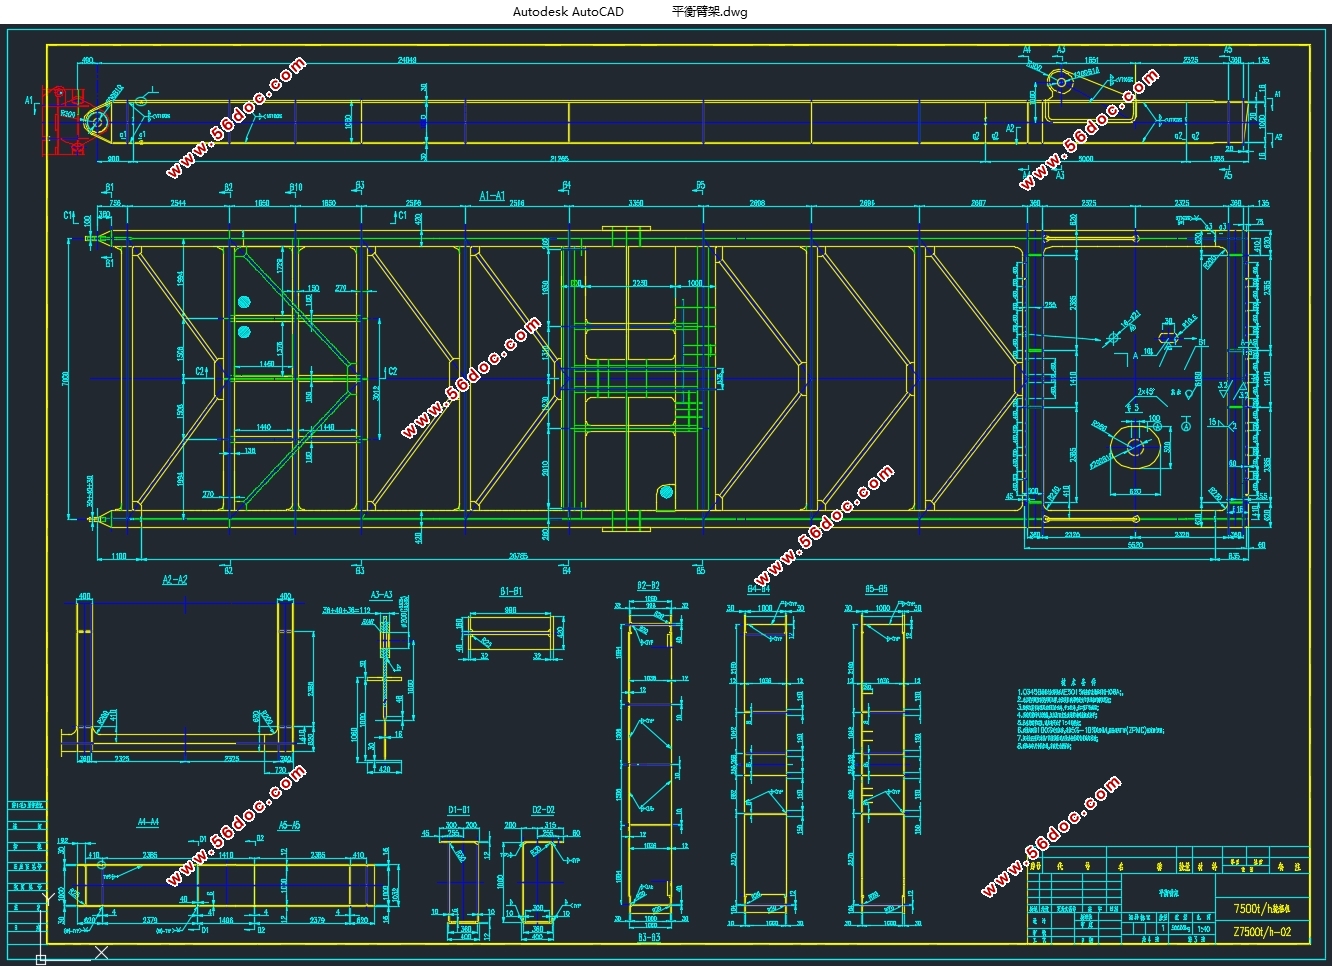Screen dimensions: 1332x966
Task: Click the "A5-A5" section label
Action: tap(289, 826)
